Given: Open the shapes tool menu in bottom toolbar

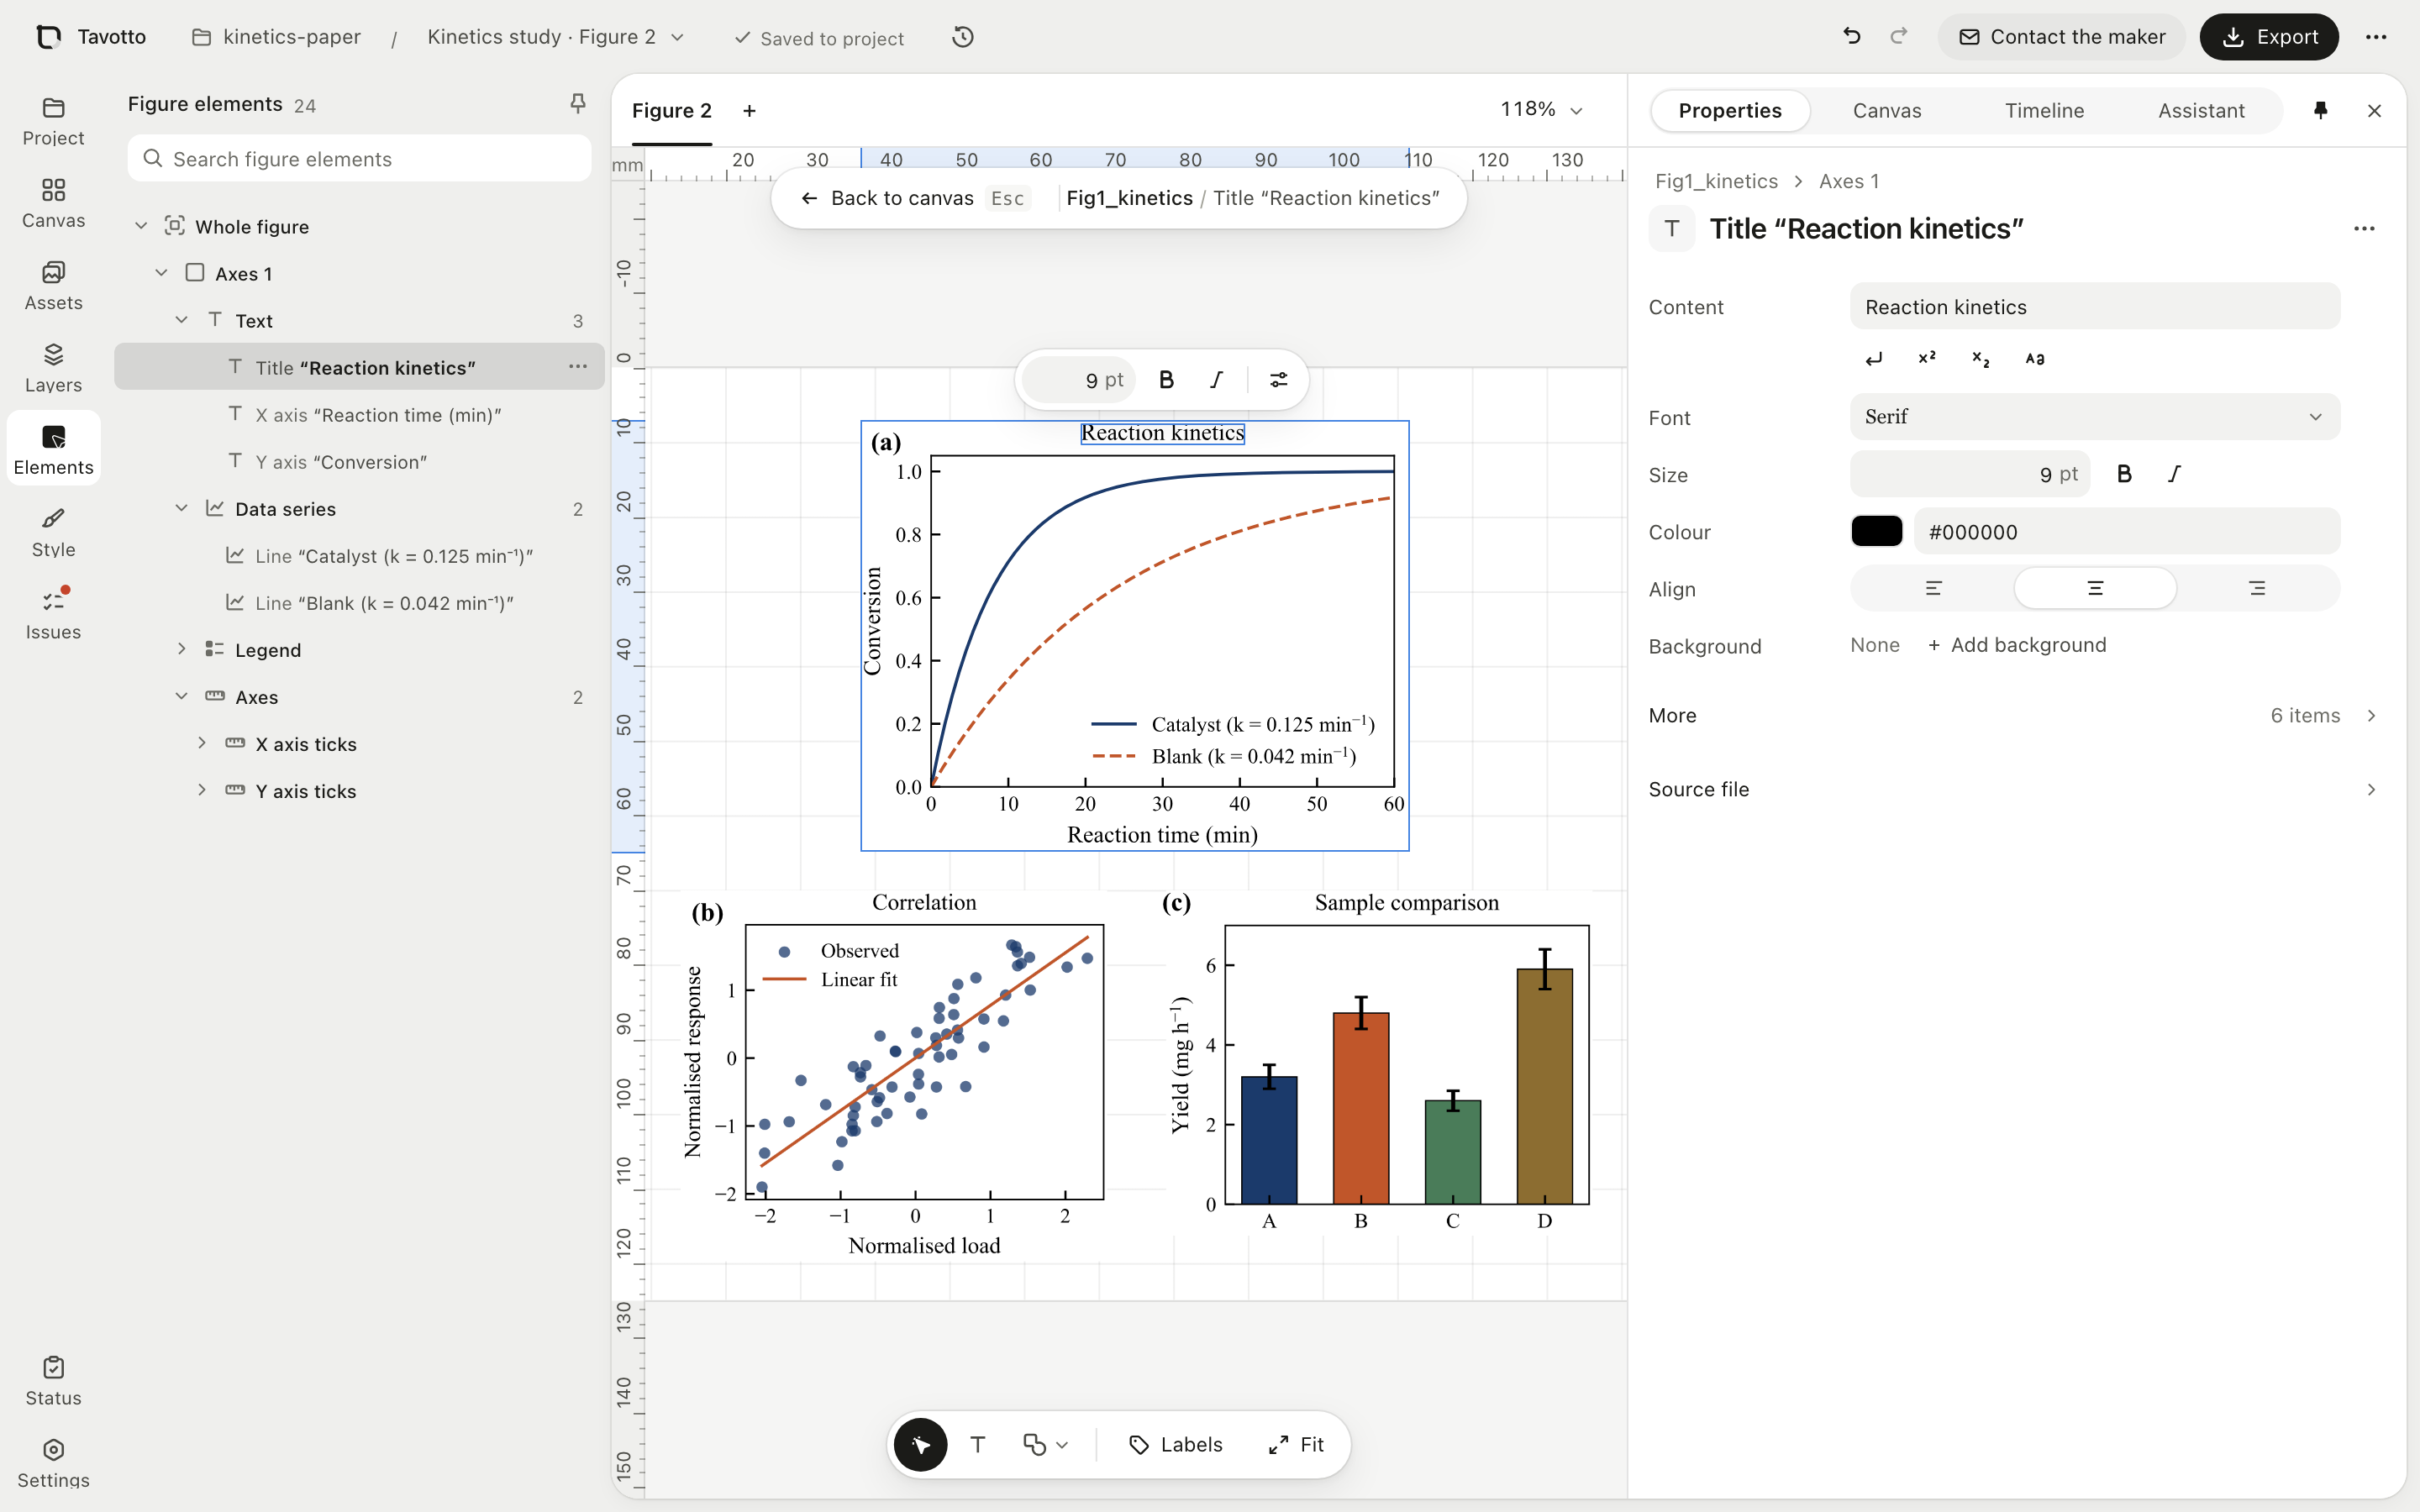Looking at the screenshot, I should [x=1045, y=1444].
